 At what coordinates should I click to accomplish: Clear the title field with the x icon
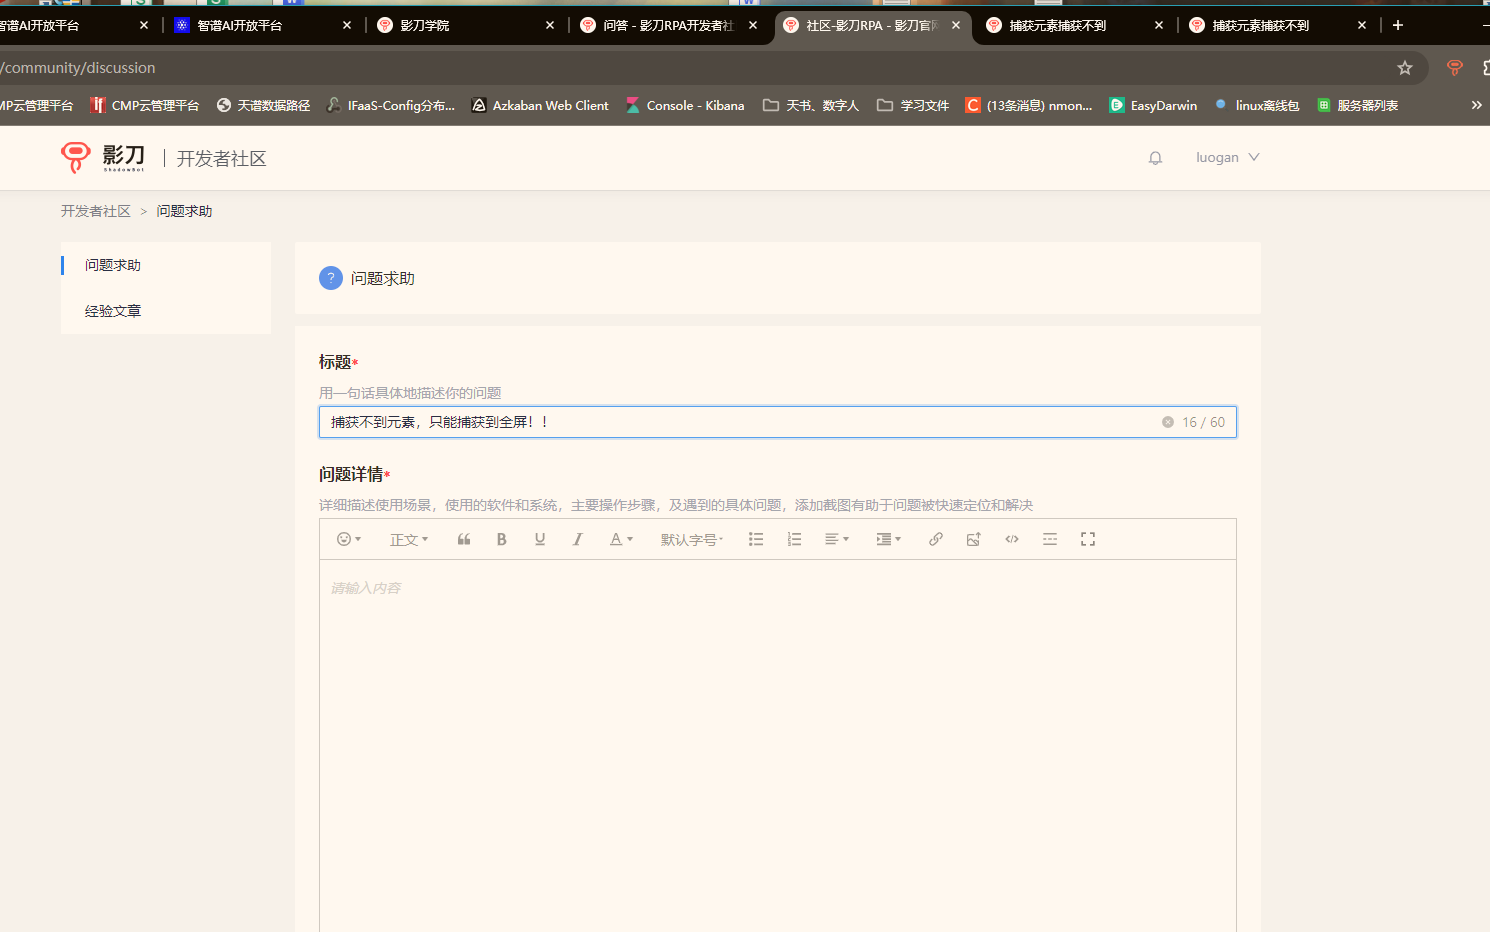pos(1167,422)
